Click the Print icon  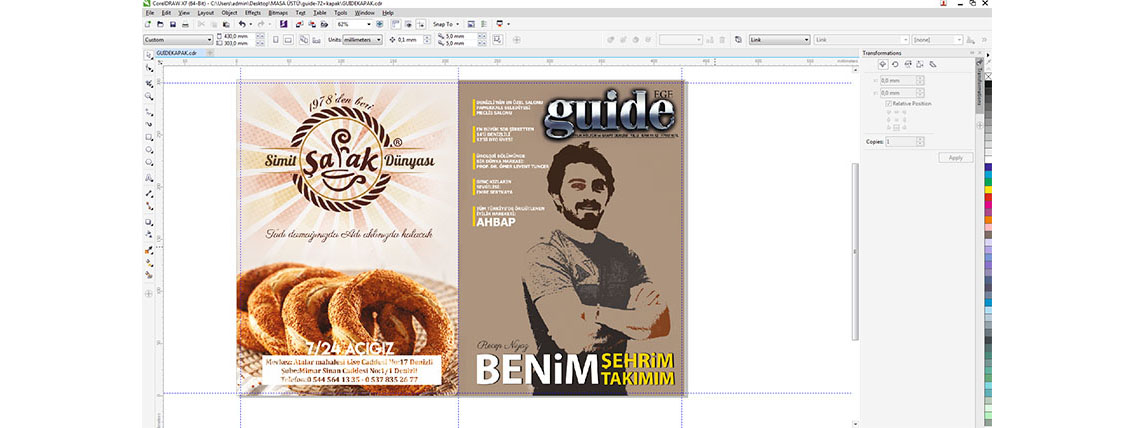(x=185, y=24)
